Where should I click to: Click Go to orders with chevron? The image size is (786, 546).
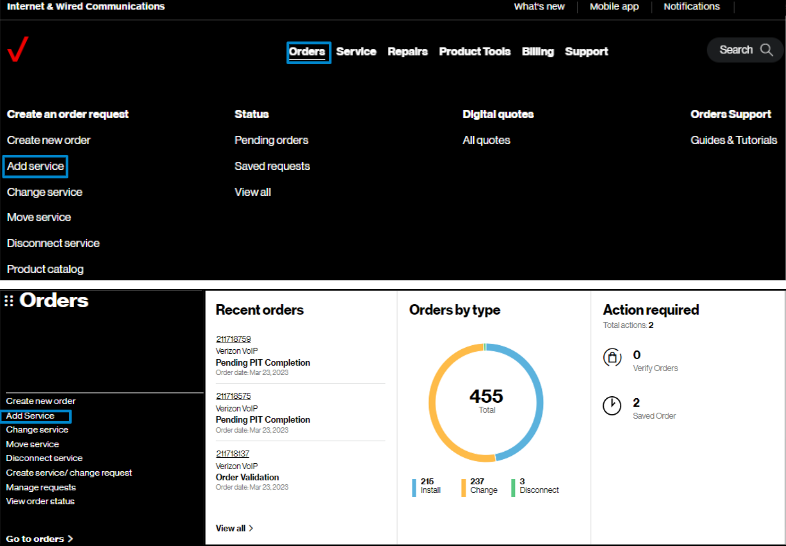[40, 539]
